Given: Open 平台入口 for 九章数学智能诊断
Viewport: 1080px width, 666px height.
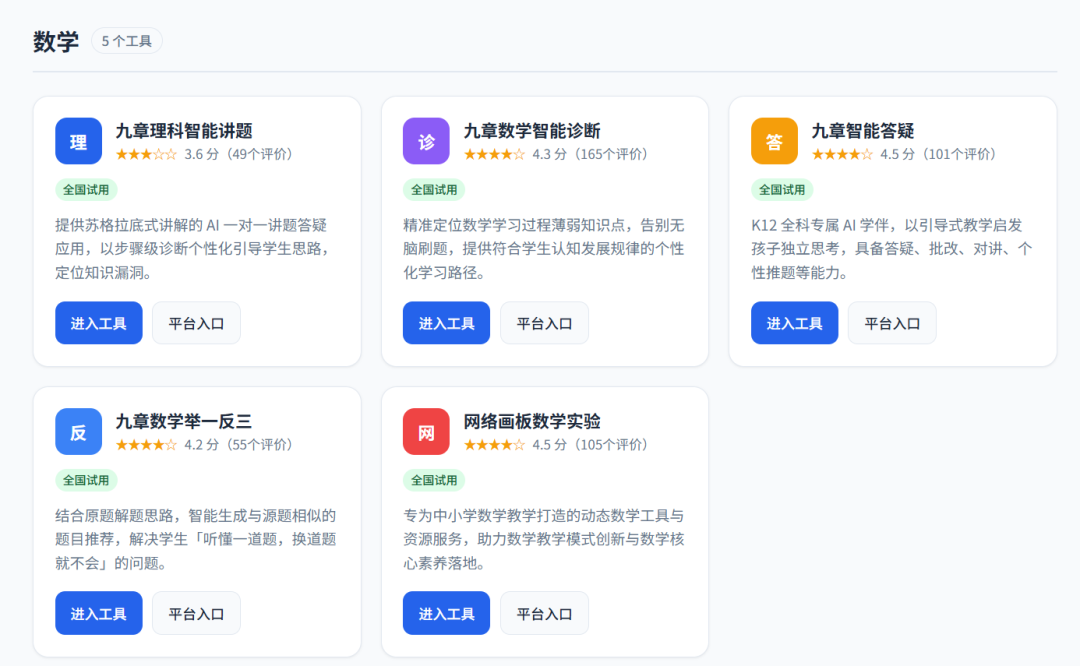Looking at the screenshot, I should (544, 323).
